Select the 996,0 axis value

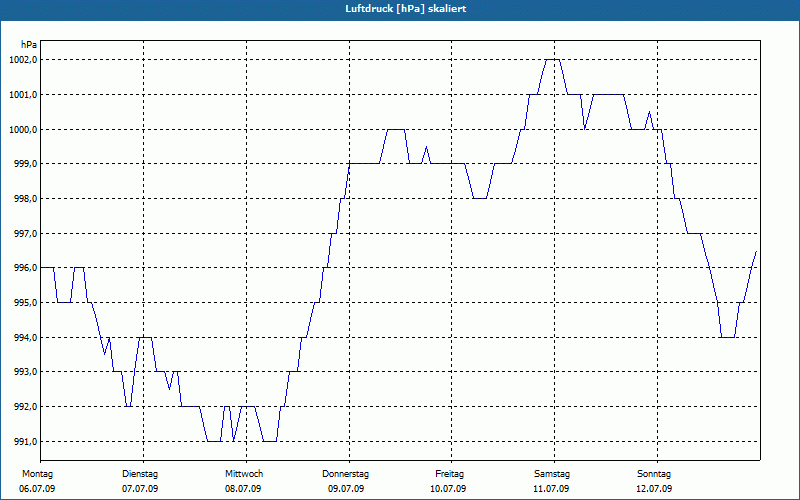[25, 268]
